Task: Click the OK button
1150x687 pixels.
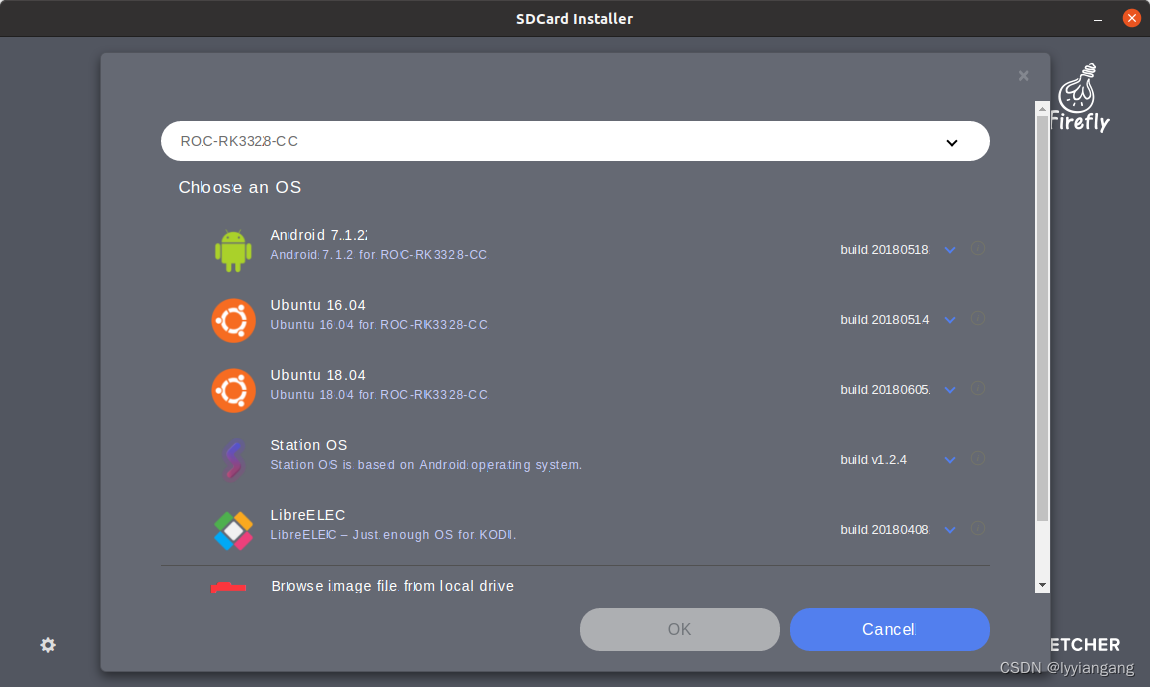Action: 679,629
